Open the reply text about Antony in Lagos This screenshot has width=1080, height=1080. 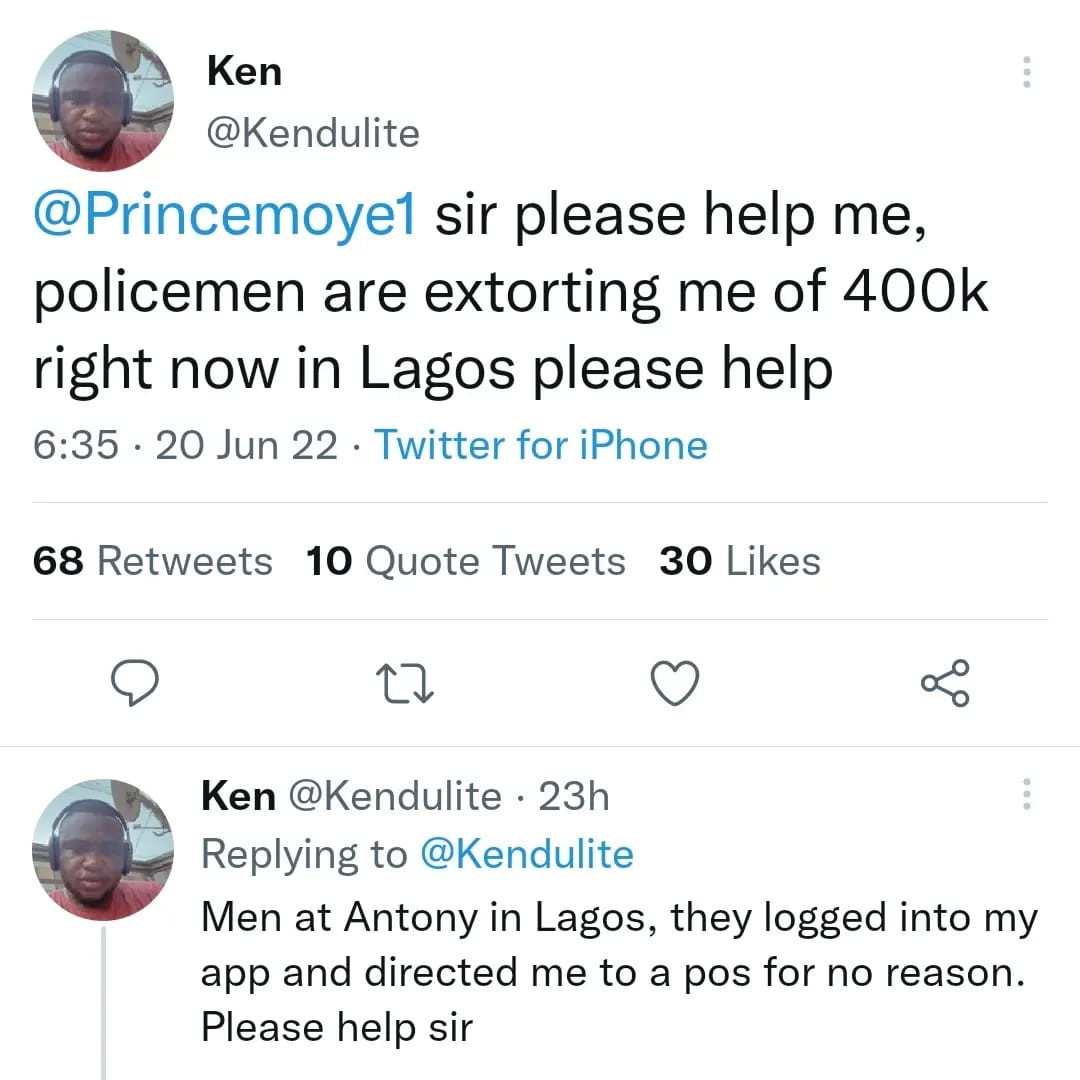618,972
